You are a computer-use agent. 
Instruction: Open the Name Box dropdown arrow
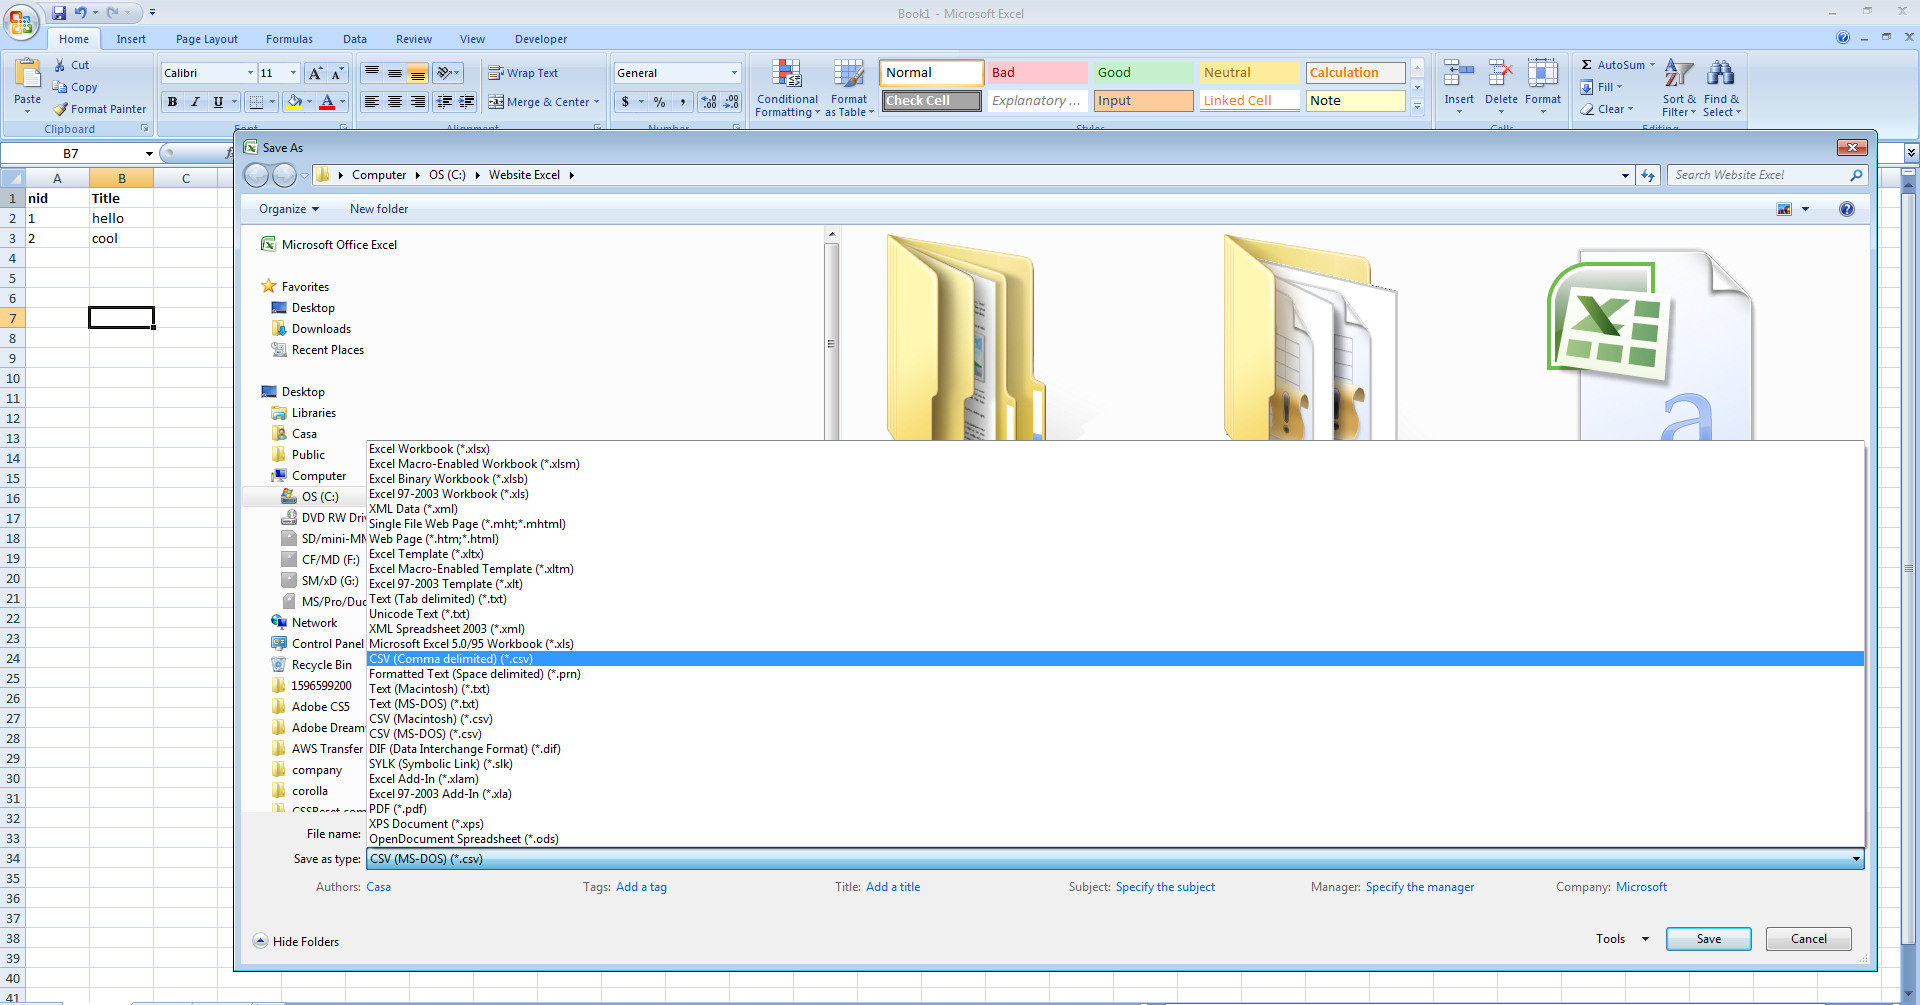(149, 154)
